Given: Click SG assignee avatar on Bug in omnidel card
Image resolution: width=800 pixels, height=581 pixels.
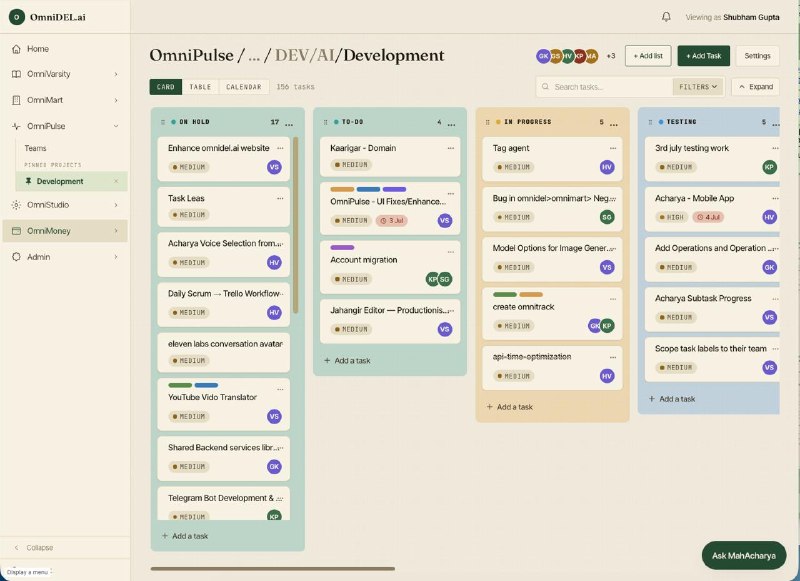Looking at the screenshot, I should click(x=607, y=217).
